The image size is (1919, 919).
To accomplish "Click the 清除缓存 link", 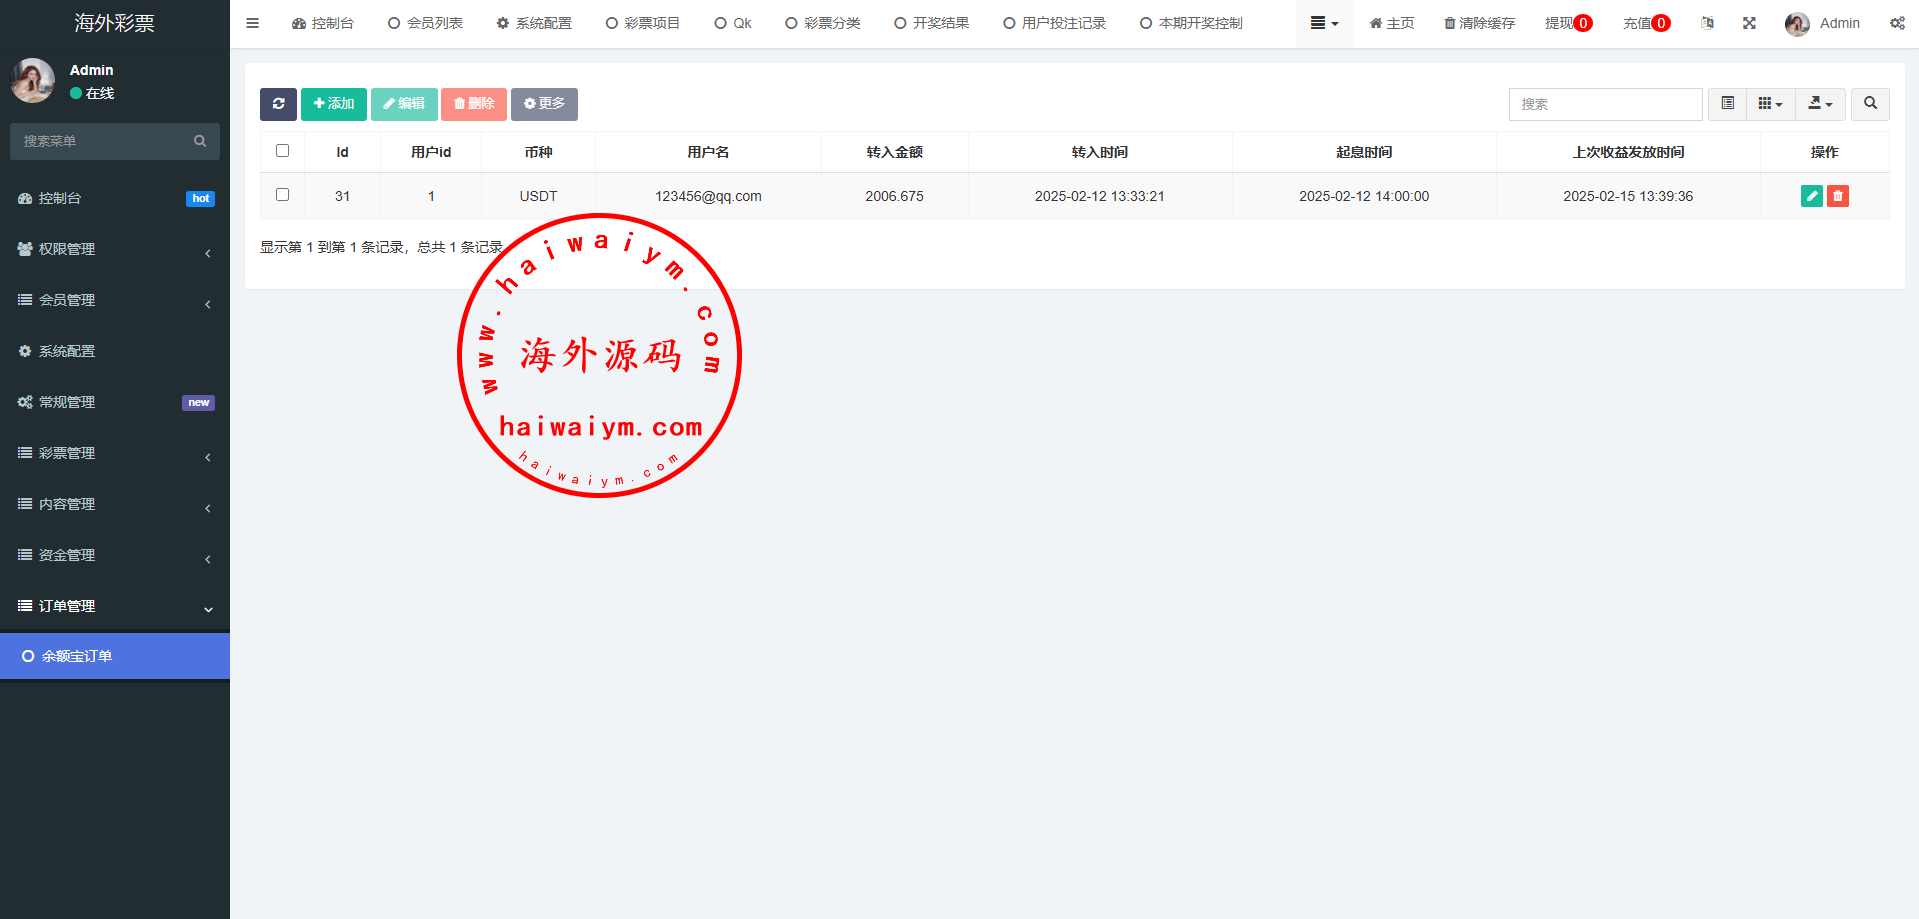I will click(x=1479, y=23).
